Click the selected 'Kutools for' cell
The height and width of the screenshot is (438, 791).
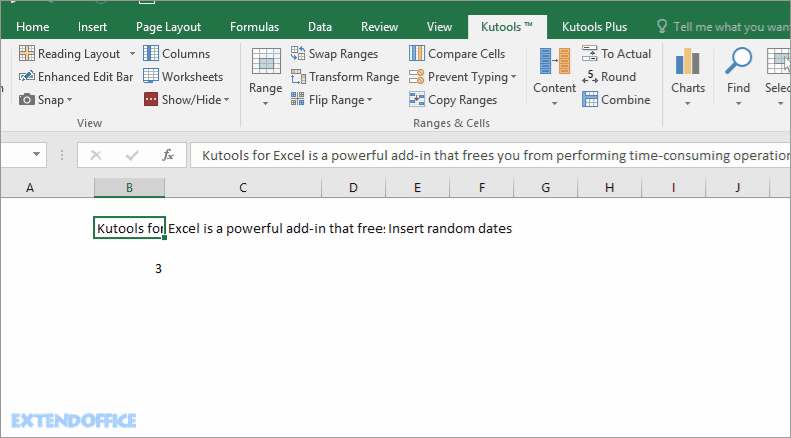coord(129,228)
